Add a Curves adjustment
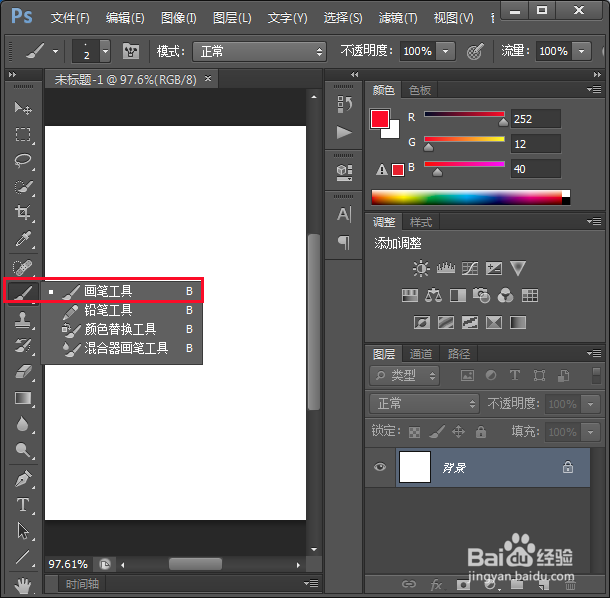610x598 pixels. 470,268
